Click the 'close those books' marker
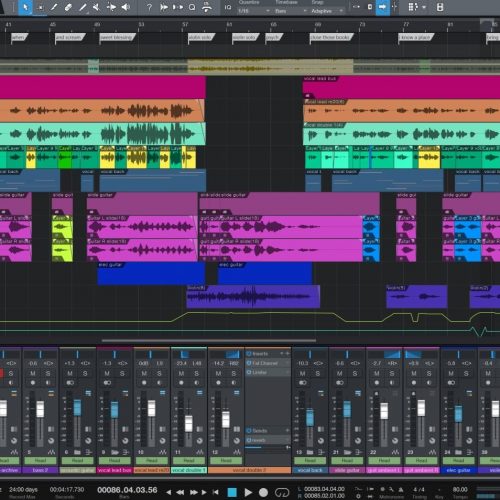This screenshot has height=500, width=500. (331, 37)
